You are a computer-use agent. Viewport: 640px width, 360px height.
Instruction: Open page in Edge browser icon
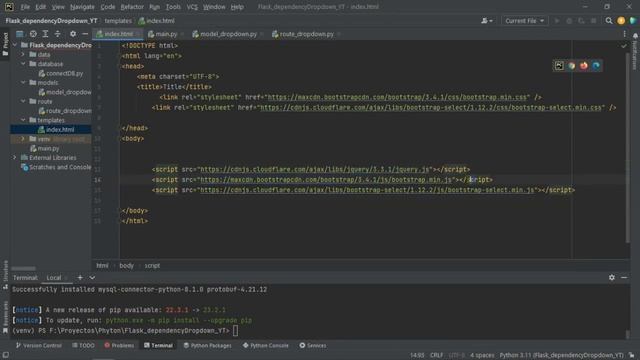click(x=596, y=66)
